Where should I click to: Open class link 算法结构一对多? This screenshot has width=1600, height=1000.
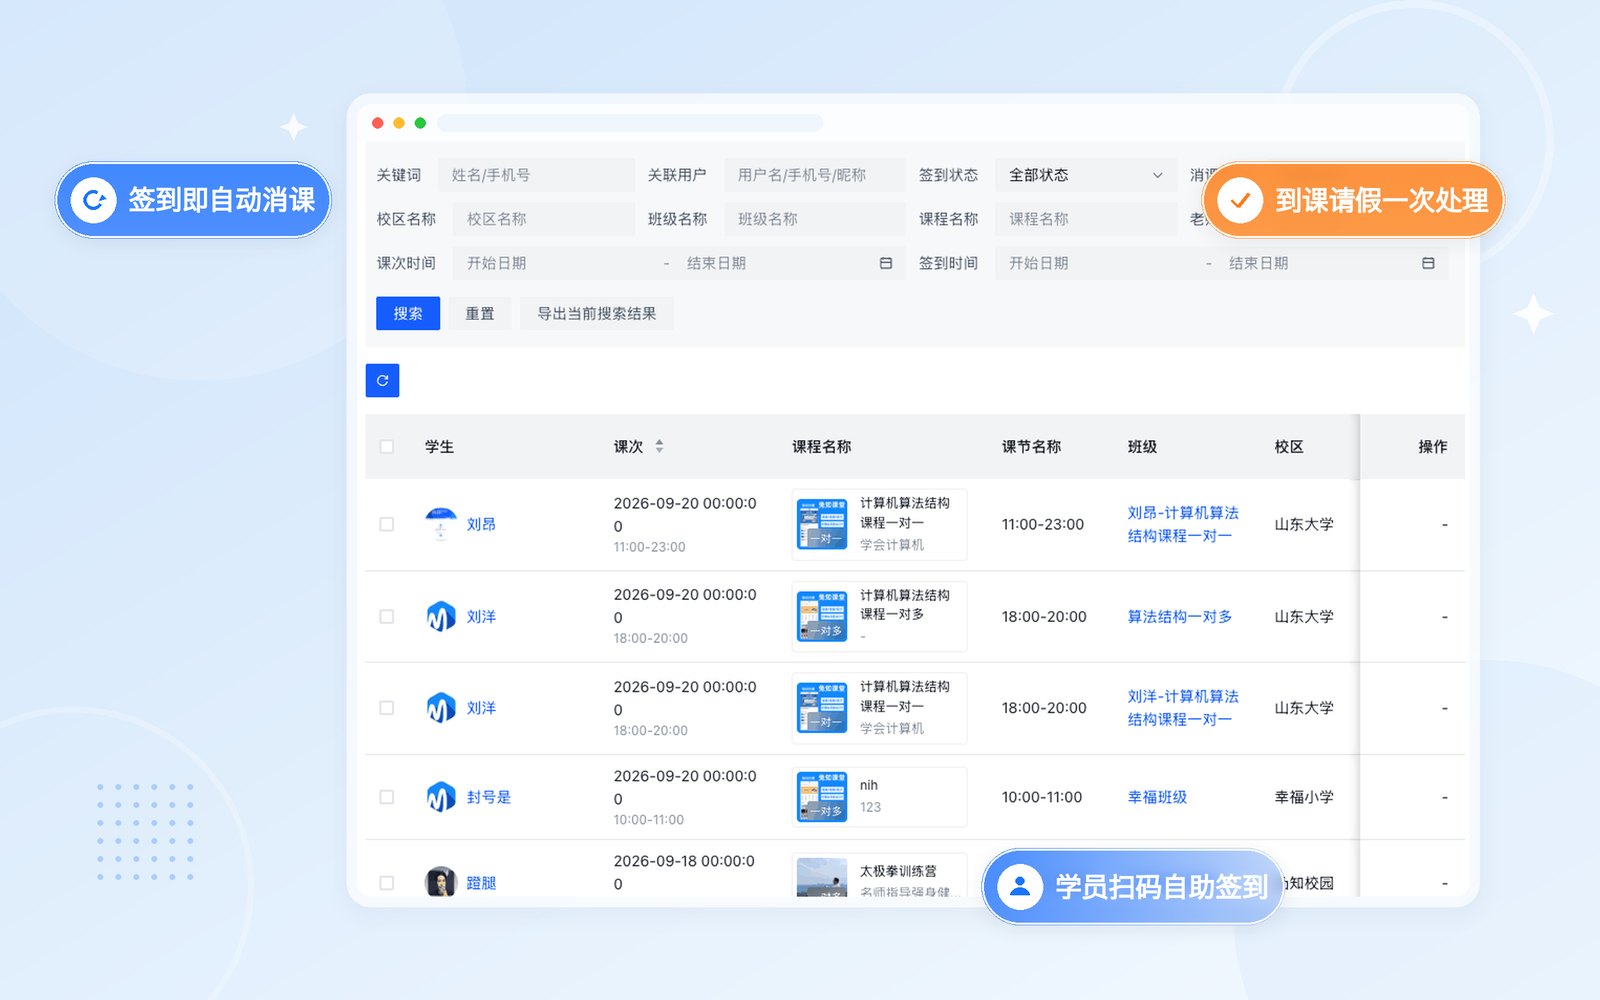pyautogui.click(x=1180, y=617)
